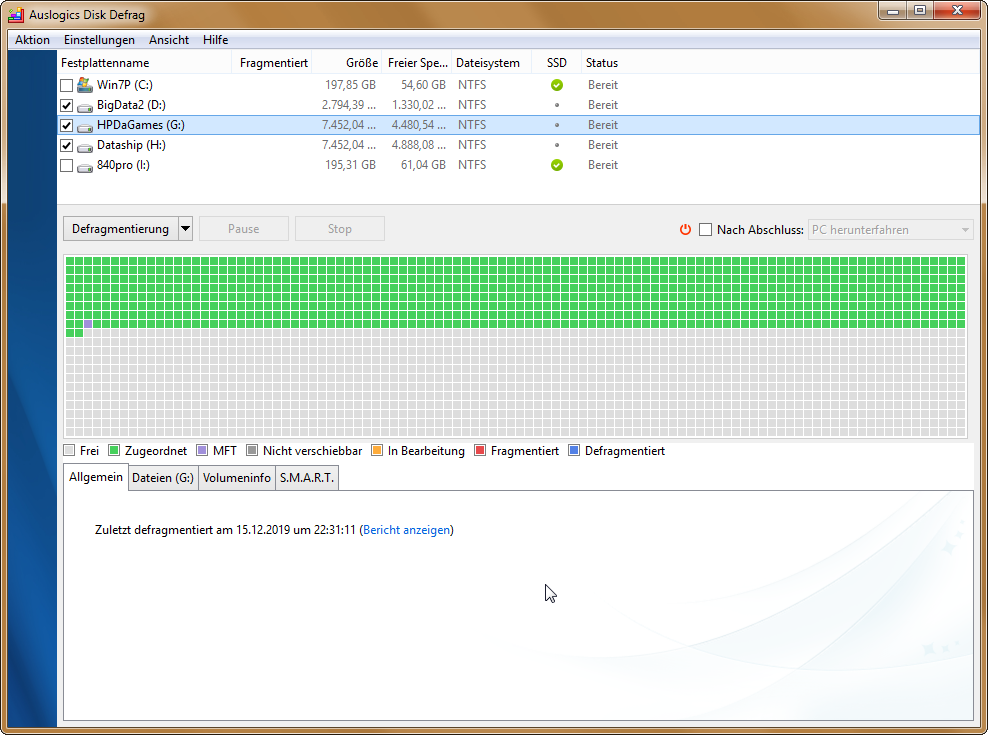Click the hard drive icon next to Dataship (H:)
This screenshot has width=988, height=735.
click(x=84, y=145)
